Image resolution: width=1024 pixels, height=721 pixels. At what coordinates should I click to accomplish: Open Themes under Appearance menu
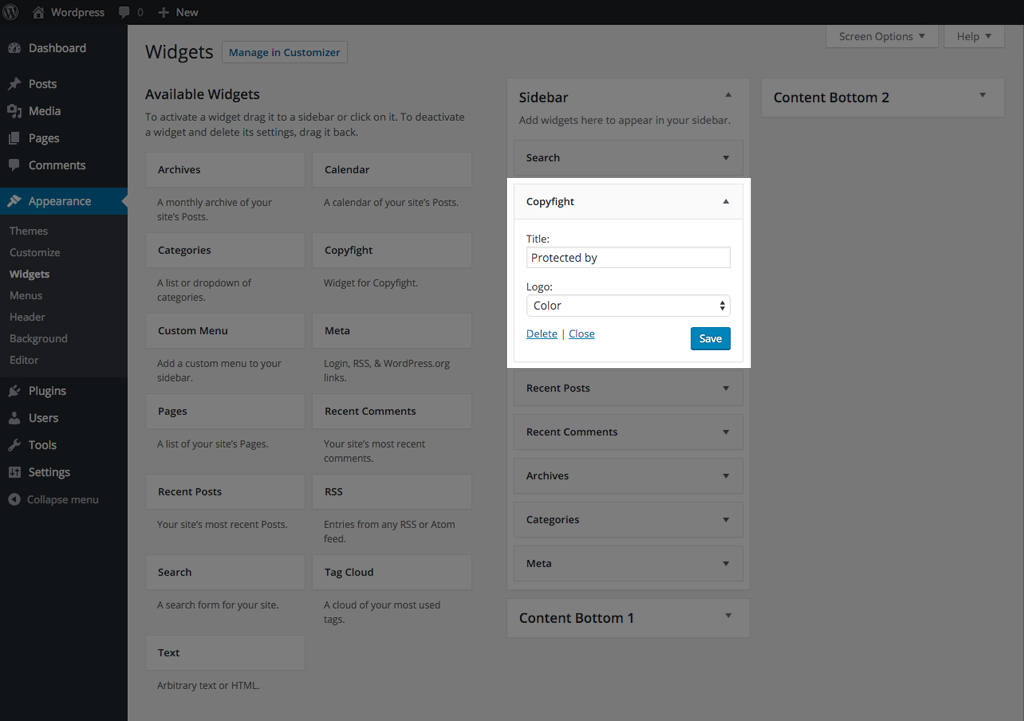point(29,231)
